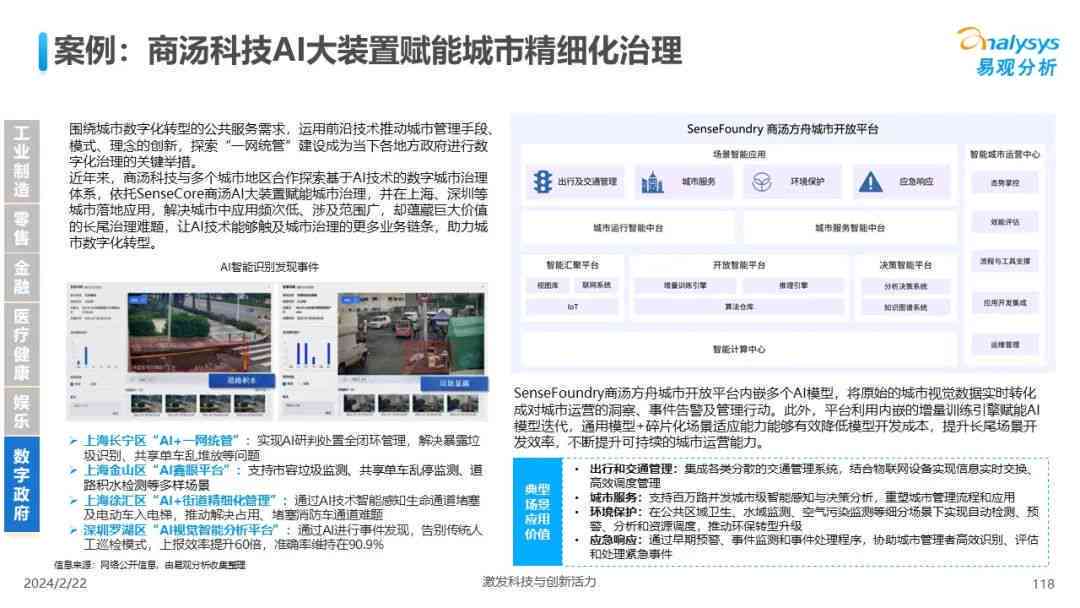
Task: Click the arrow bullet before 深圳罗湖区
Action: 73,530
